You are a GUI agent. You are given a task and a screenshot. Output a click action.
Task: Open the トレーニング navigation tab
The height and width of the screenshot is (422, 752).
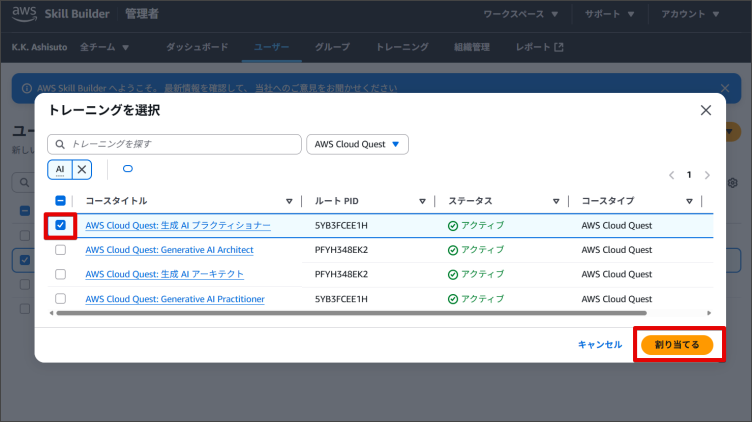[402, 47]
